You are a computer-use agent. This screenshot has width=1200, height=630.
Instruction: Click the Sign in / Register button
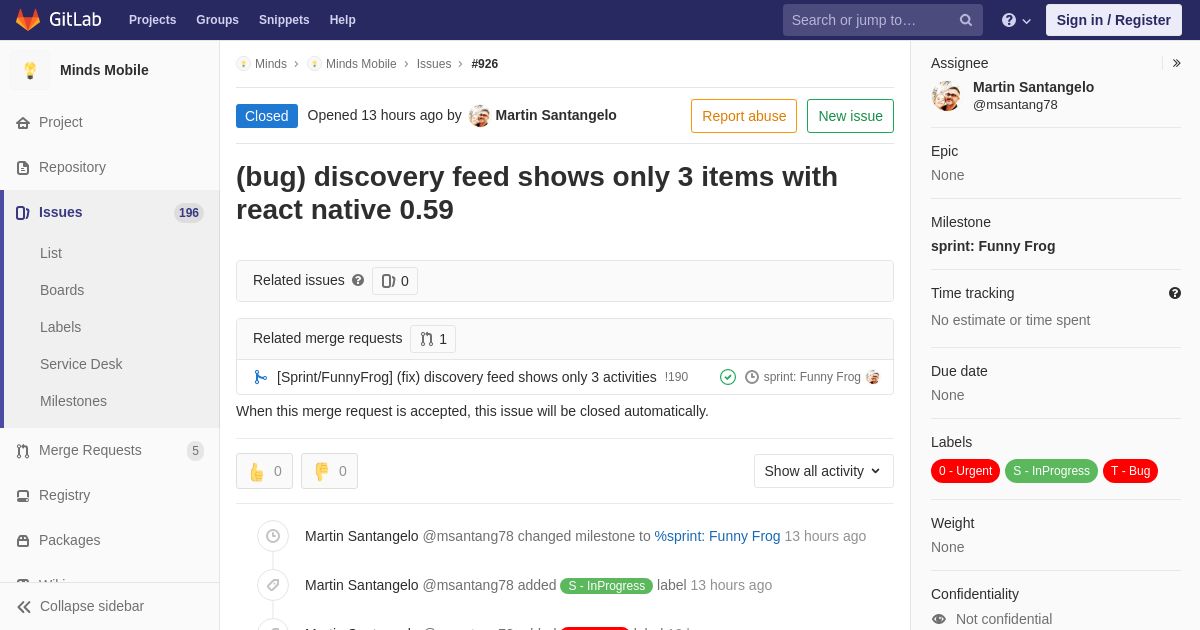[1113, 20]
